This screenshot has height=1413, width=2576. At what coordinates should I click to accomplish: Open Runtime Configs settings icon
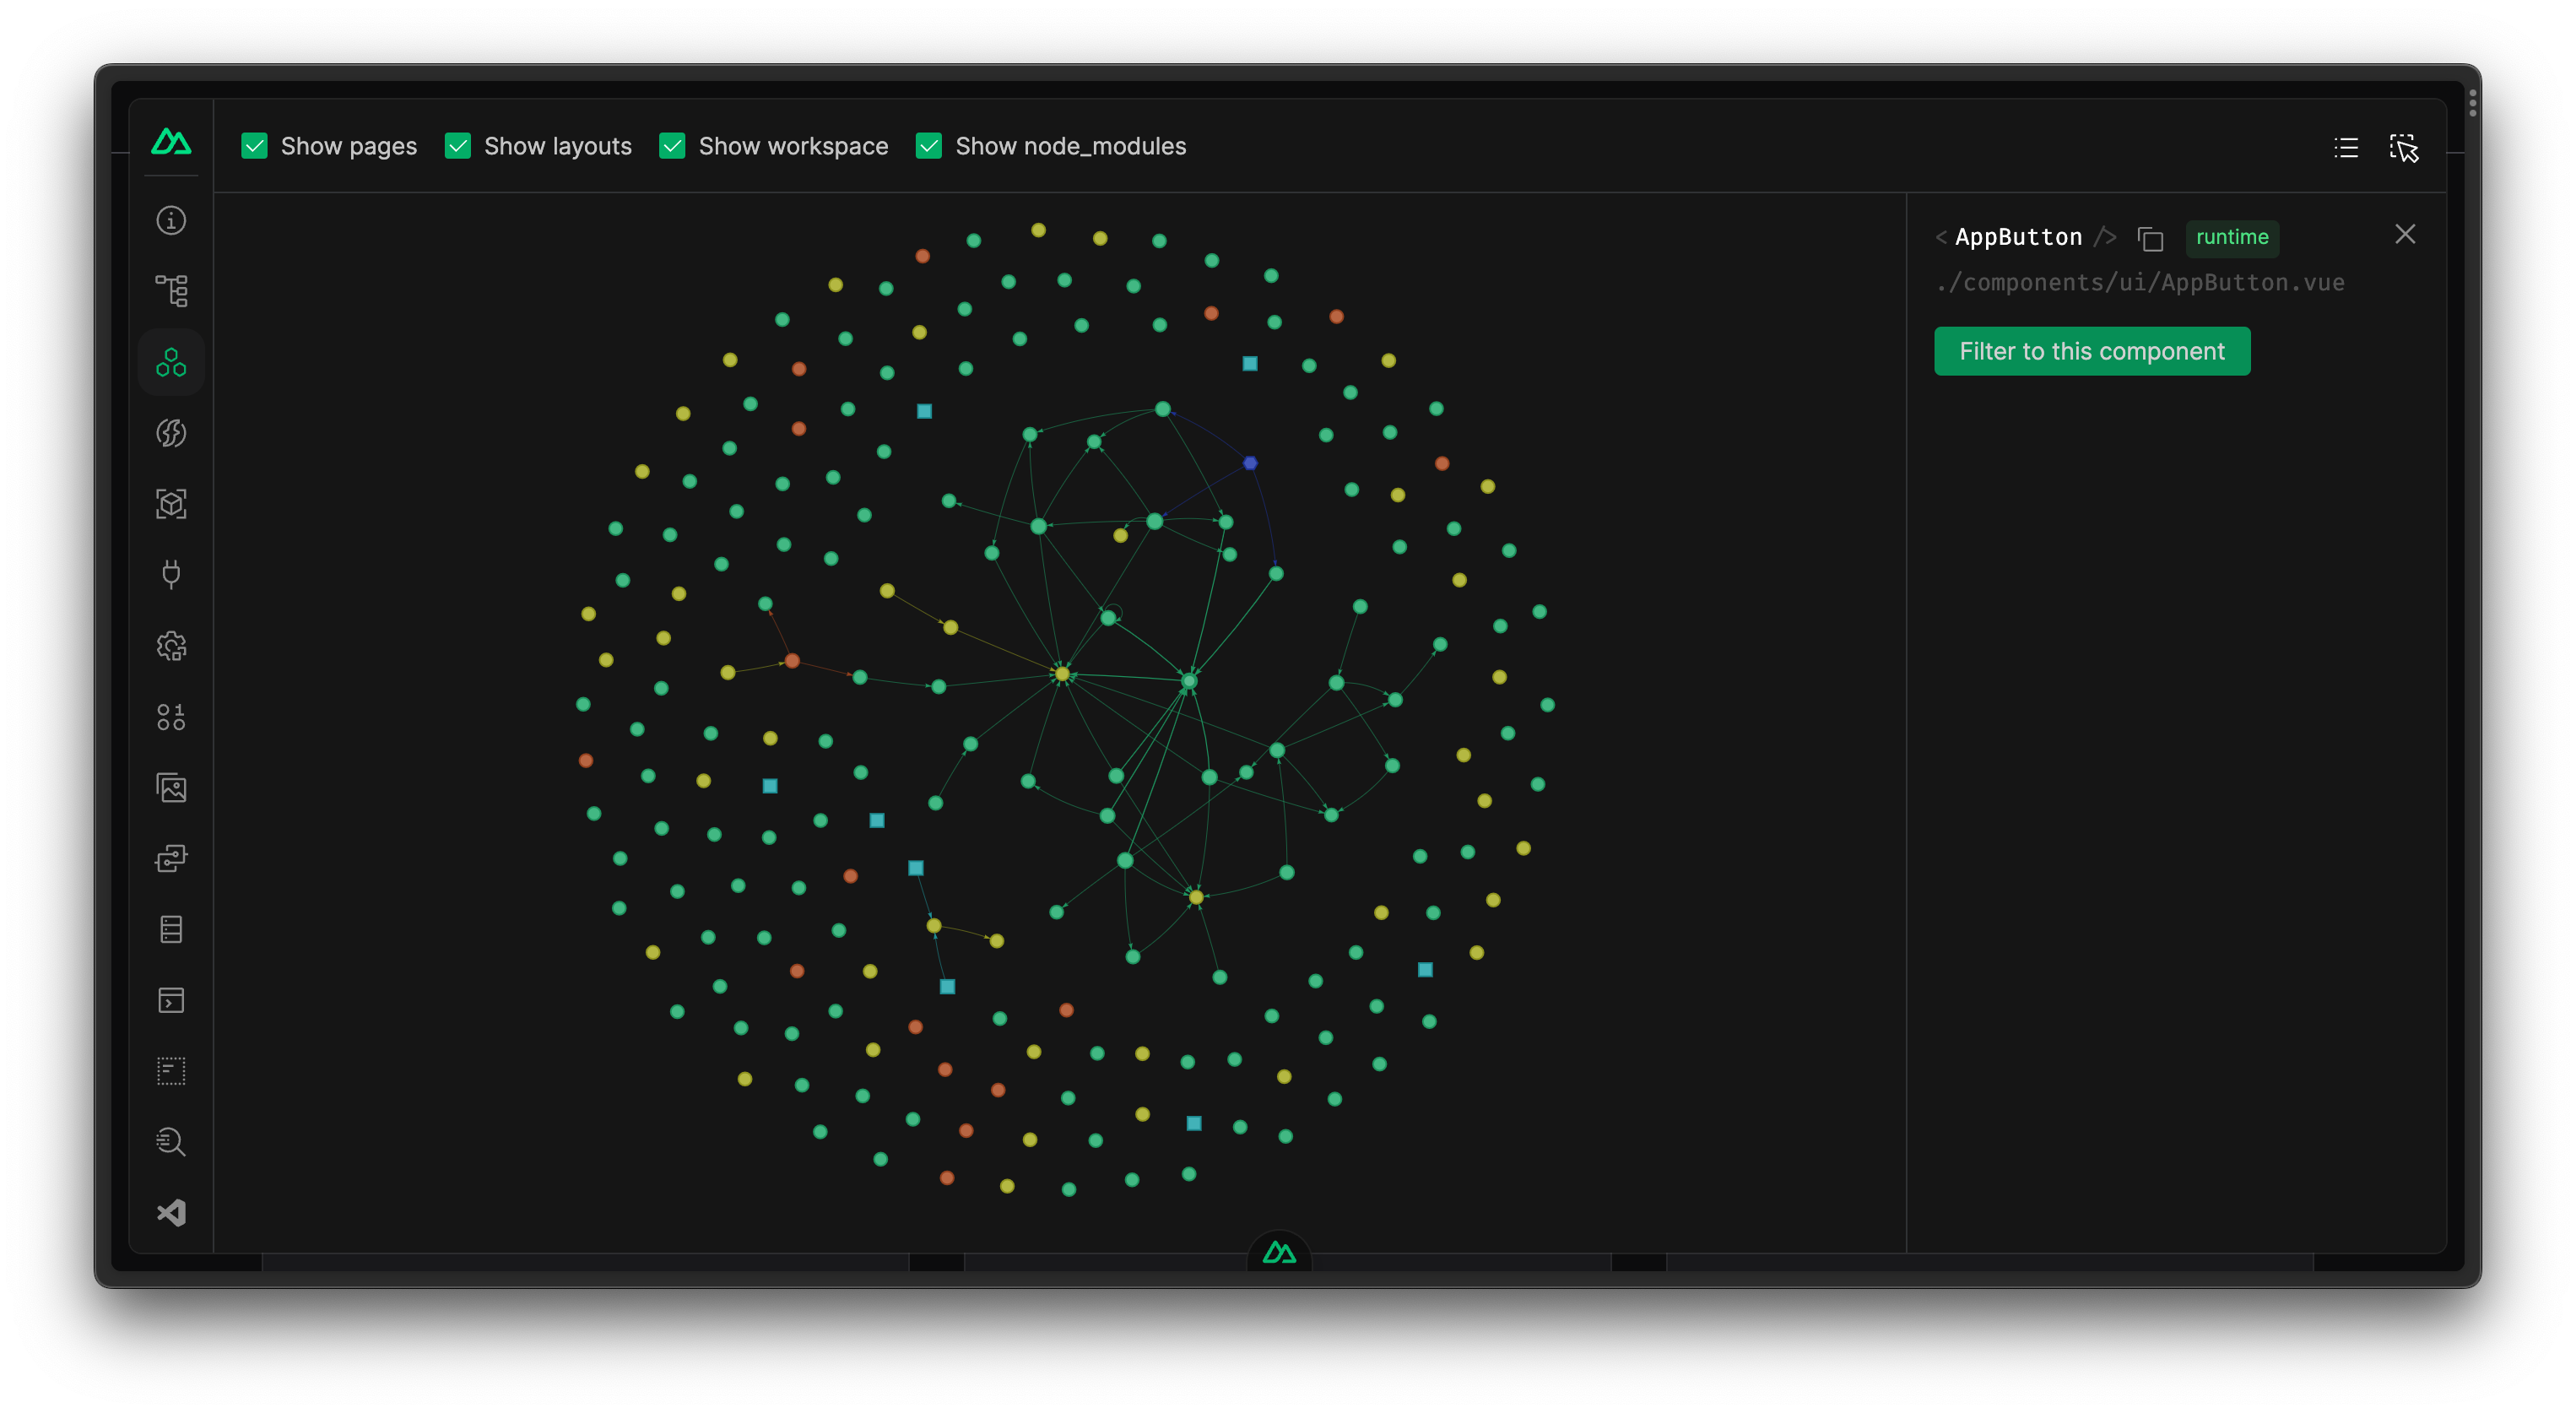point(171,646)
